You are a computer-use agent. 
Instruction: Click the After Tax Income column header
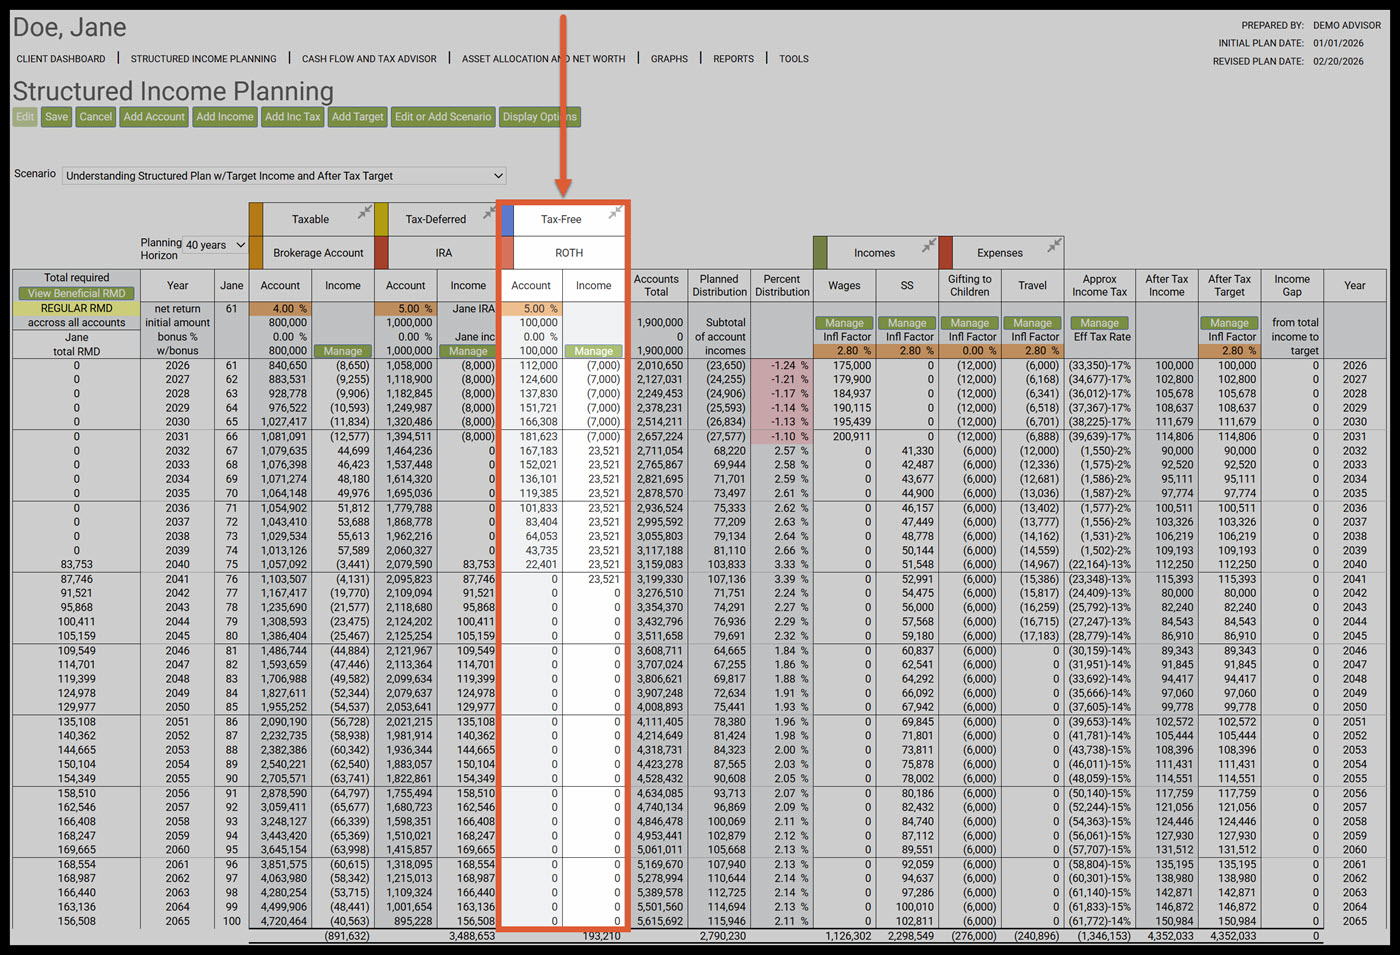[1166, 286]
